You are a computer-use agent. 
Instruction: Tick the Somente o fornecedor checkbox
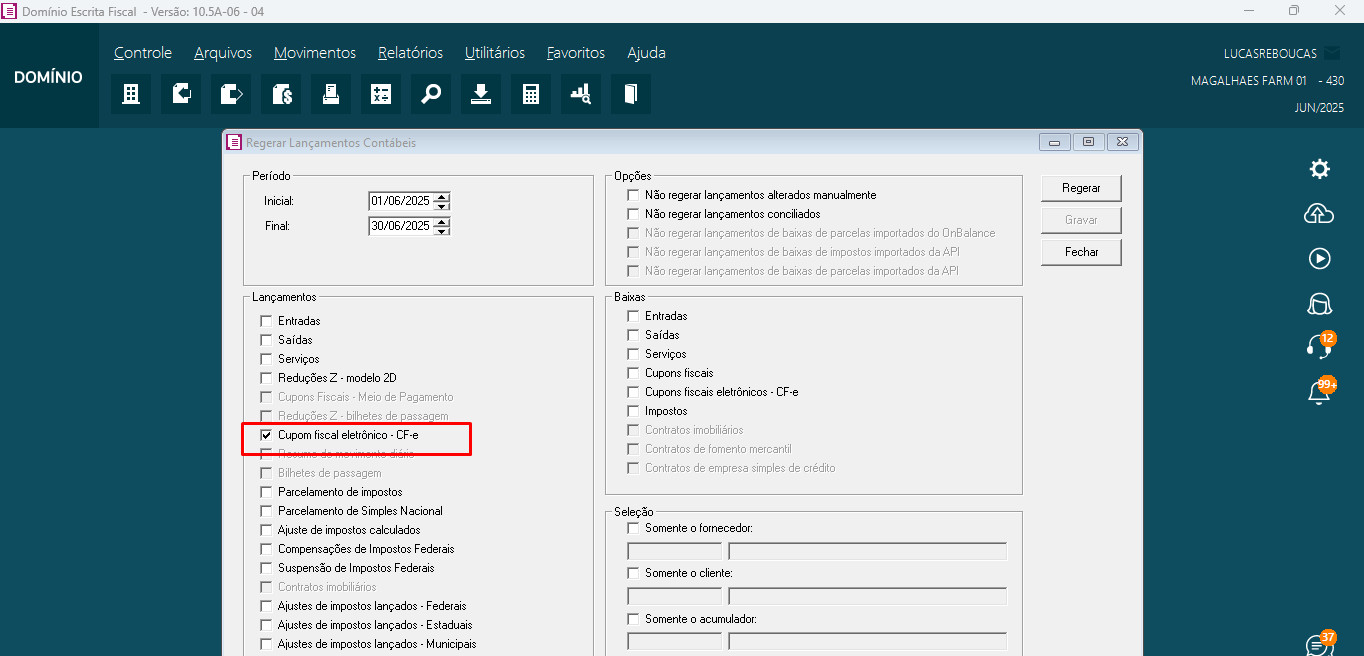tap(633, 528)
